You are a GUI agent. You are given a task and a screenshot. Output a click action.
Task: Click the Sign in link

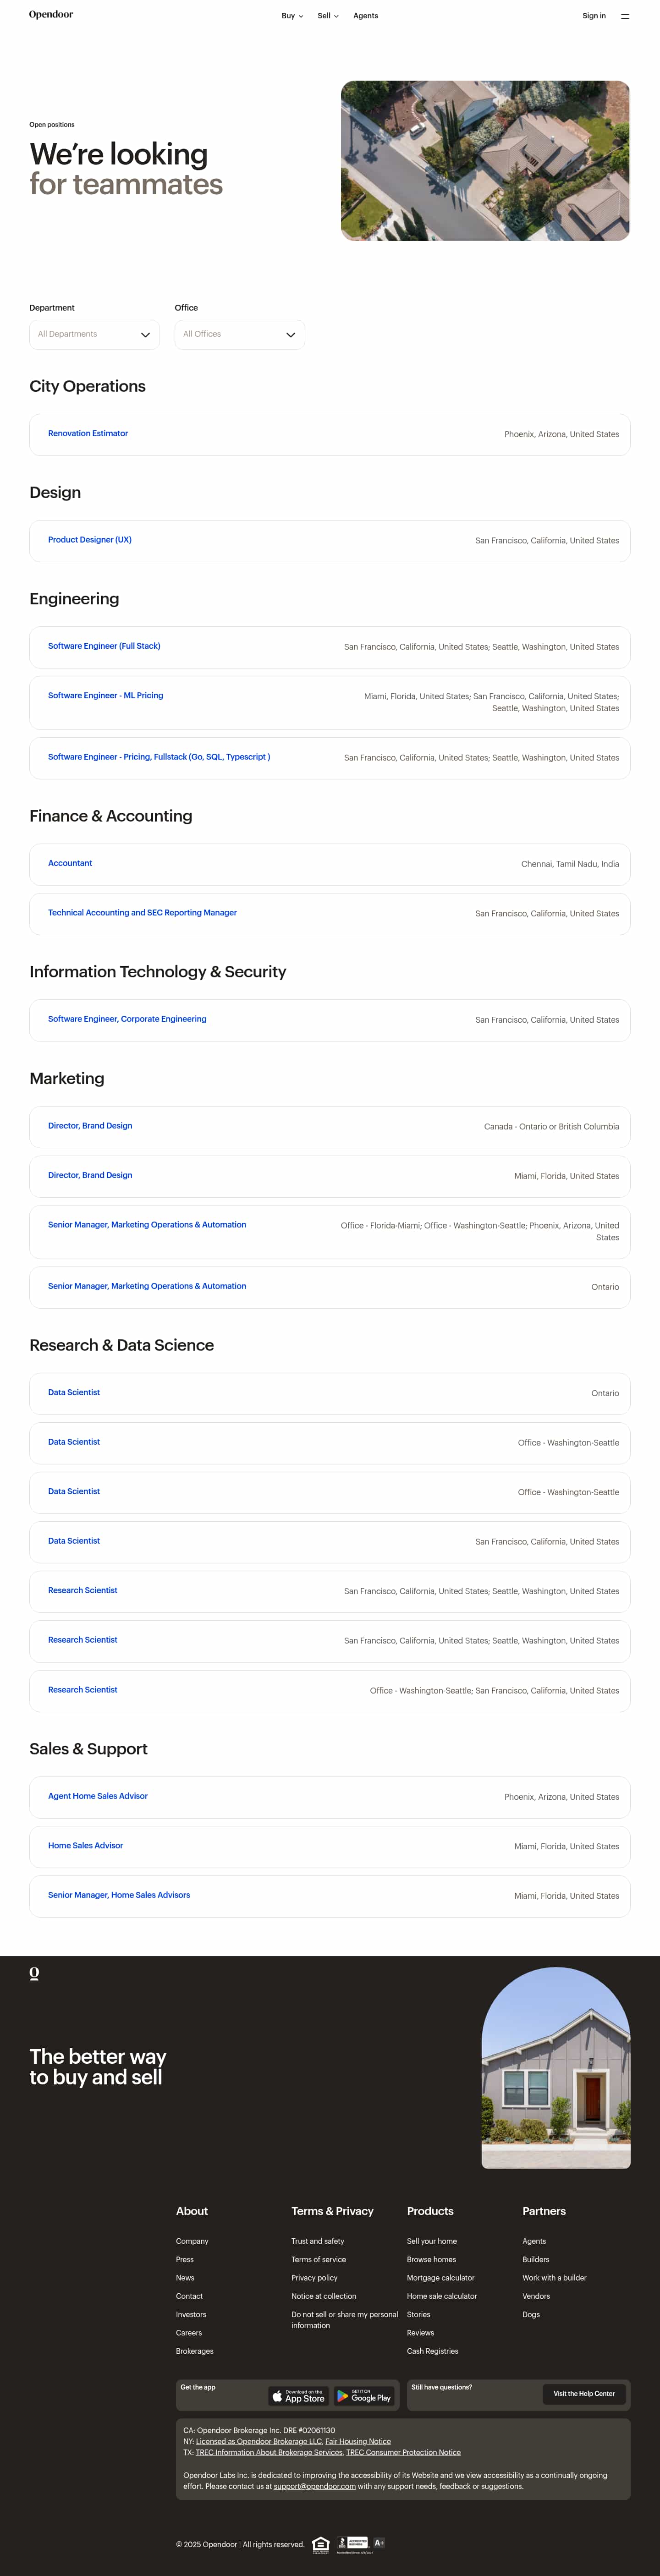coord(594,16)
